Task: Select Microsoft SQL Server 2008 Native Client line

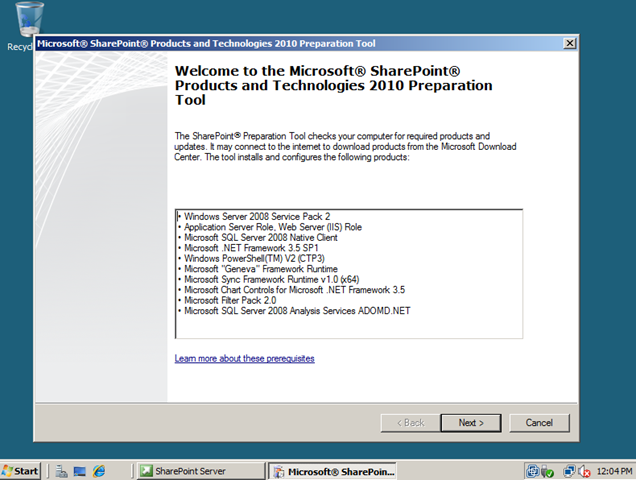Action: click(261, 238)
